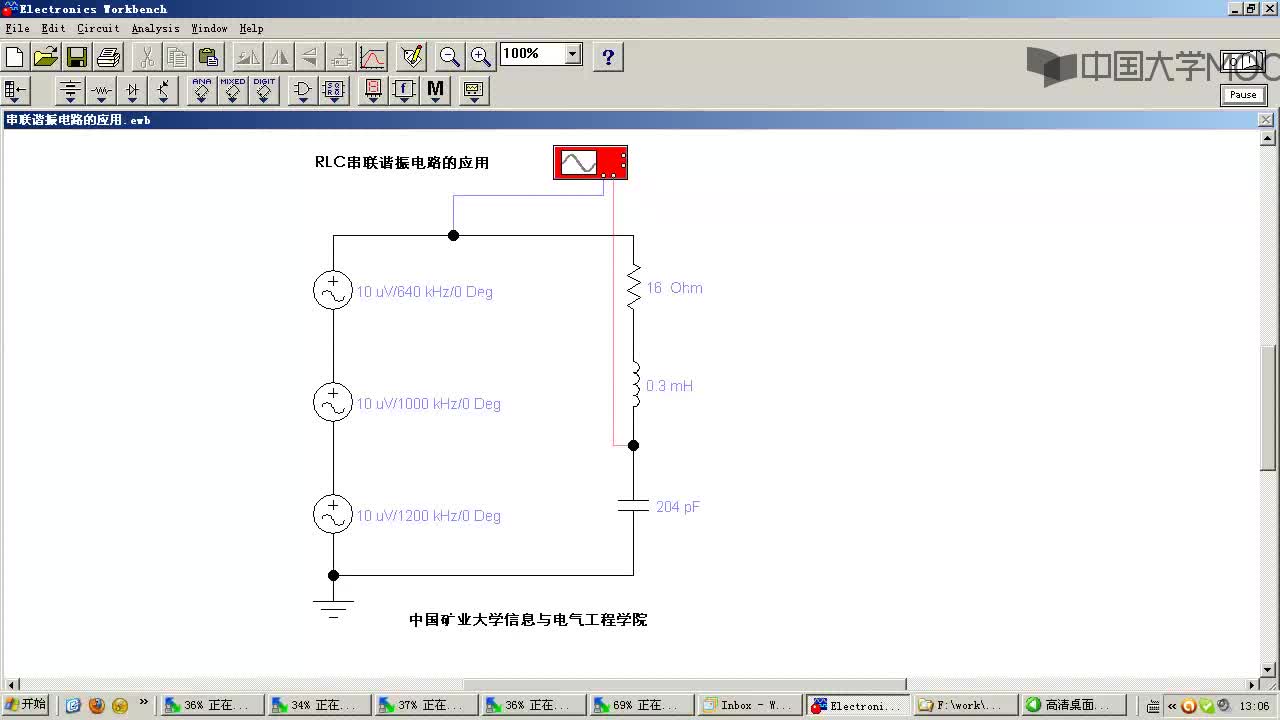Open the Circuit menu

98,28
